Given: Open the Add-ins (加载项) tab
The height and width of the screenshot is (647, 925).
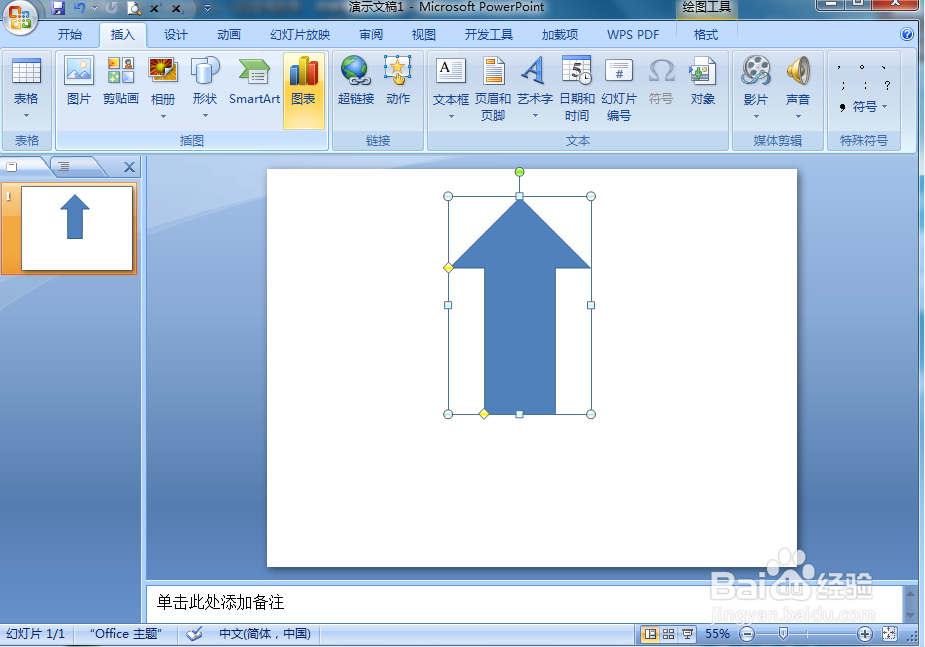Looking at the screenshot, I should [x=560, y=35].
